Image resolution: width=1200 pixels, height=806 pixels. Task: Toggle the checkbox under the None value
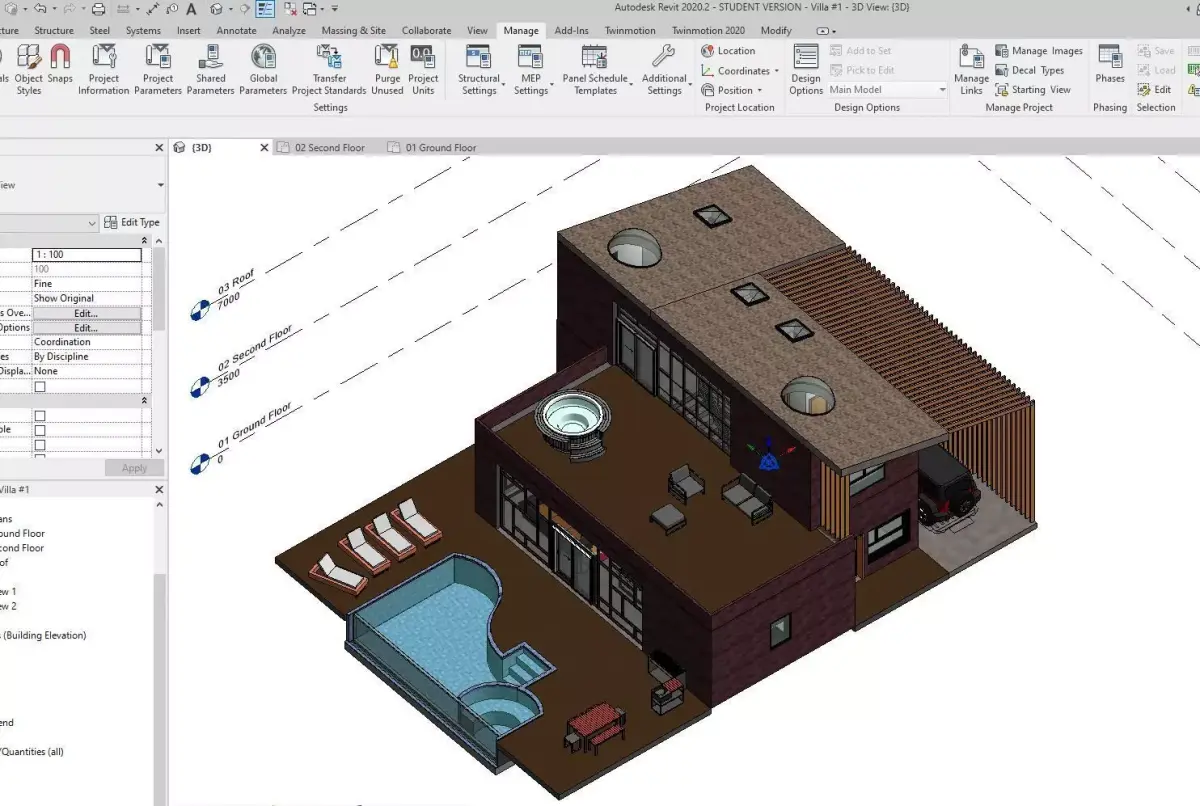coord(40,387)
